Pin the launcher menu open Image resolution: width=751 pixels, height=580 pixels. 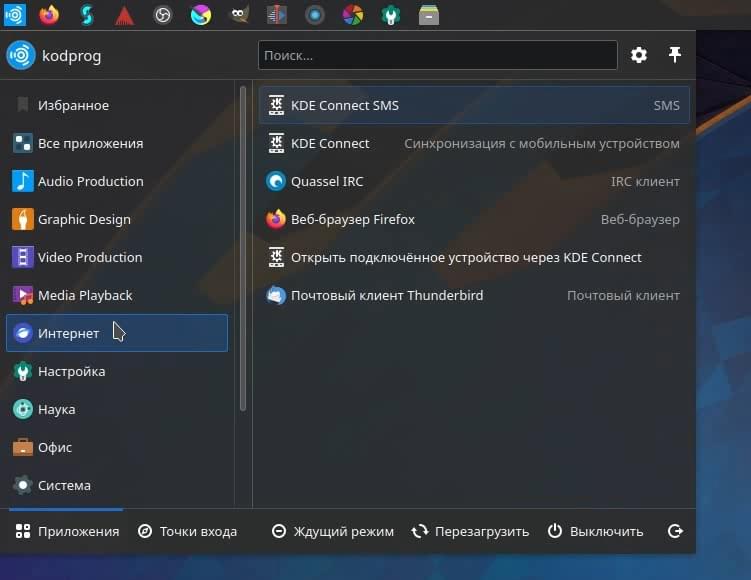pyautogui.click(x=675, y=55)
